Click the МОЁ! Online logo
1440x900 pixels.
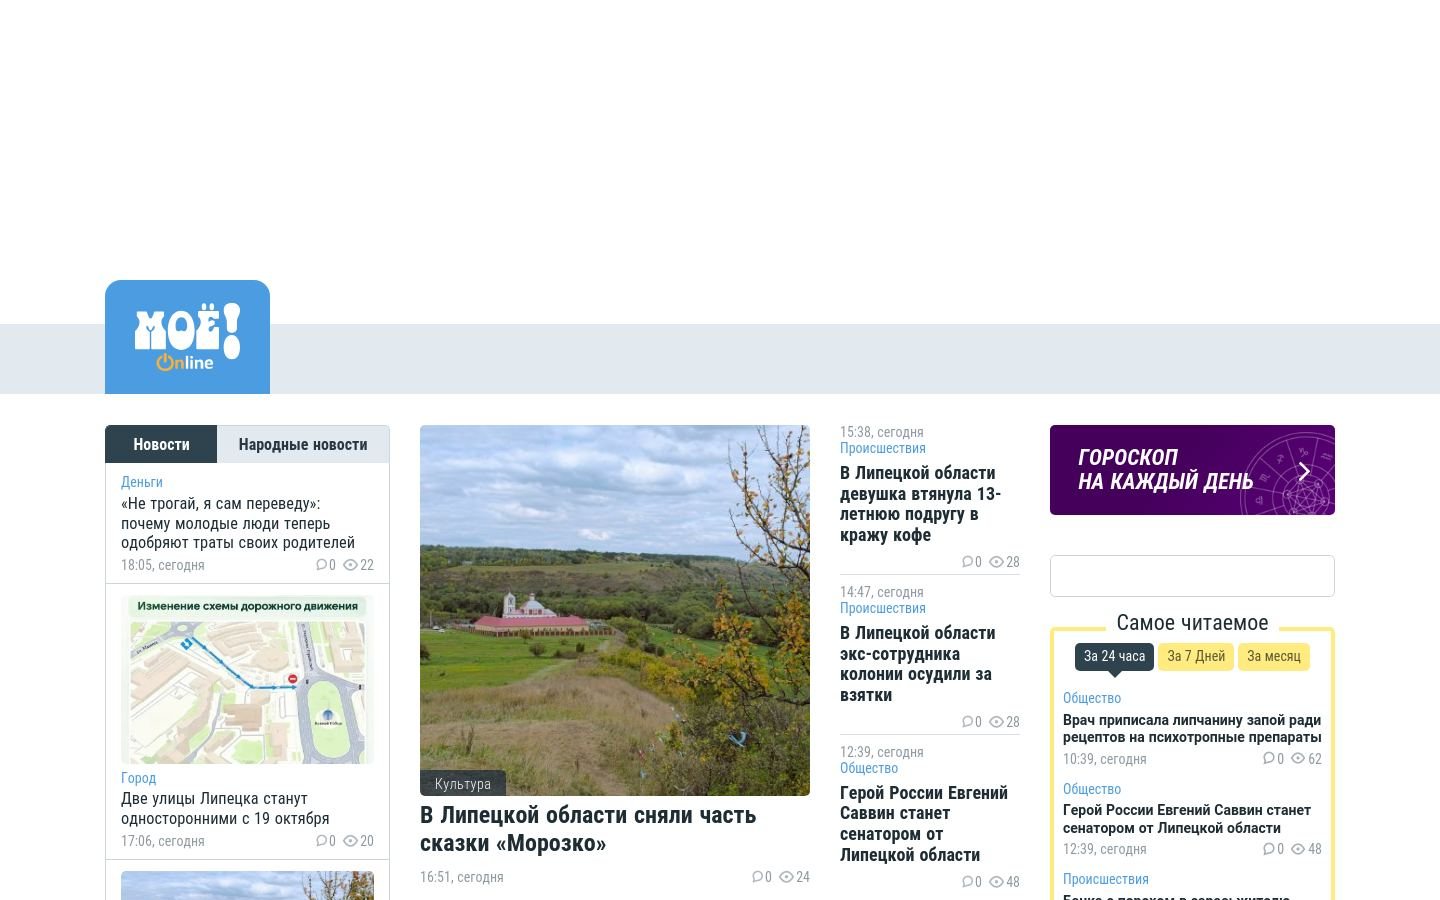coord(187,337)
